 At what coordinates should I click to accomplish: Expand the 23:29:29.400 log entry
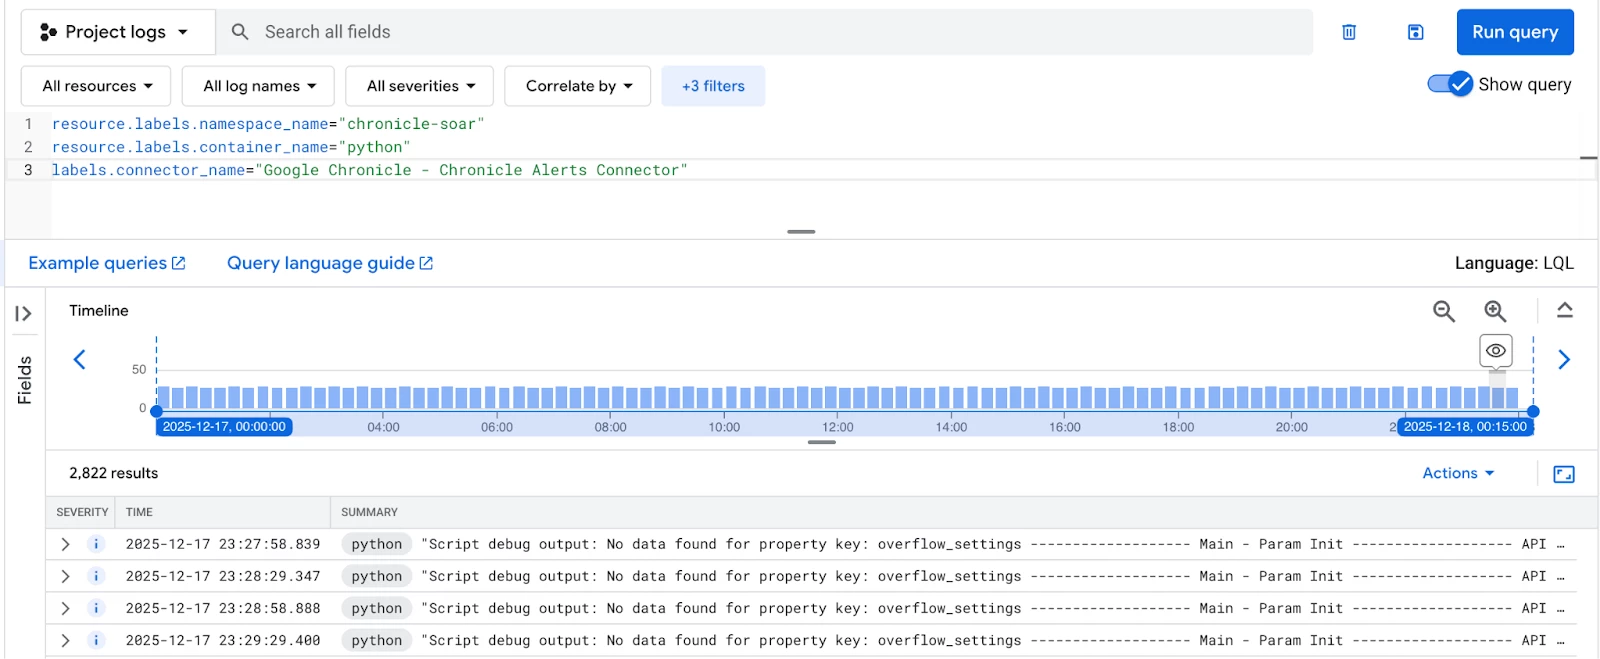(65, 640)
